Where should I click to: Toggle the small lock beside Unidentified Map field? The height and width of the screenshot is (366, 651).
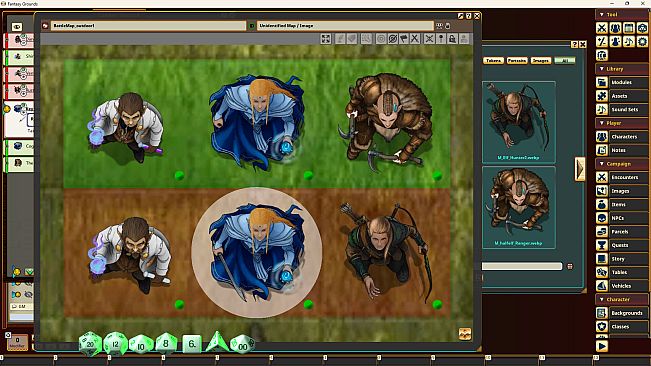[448, 26]
